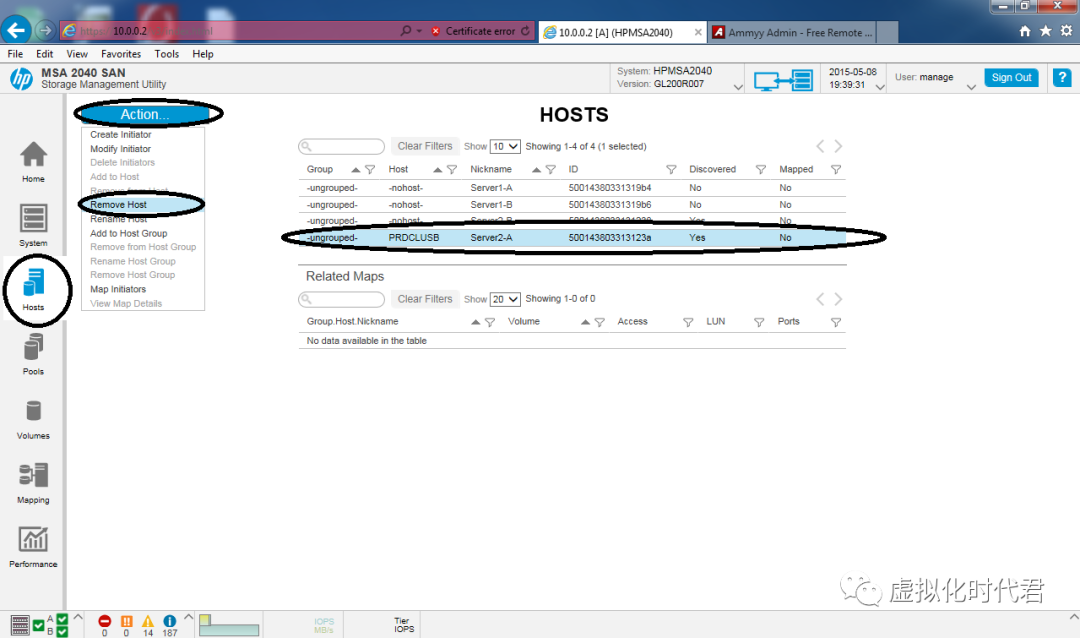The height and width of the screenshot is (638, 1080).
Task: Filter the Host column funnel icon
Action: point(452,169)
